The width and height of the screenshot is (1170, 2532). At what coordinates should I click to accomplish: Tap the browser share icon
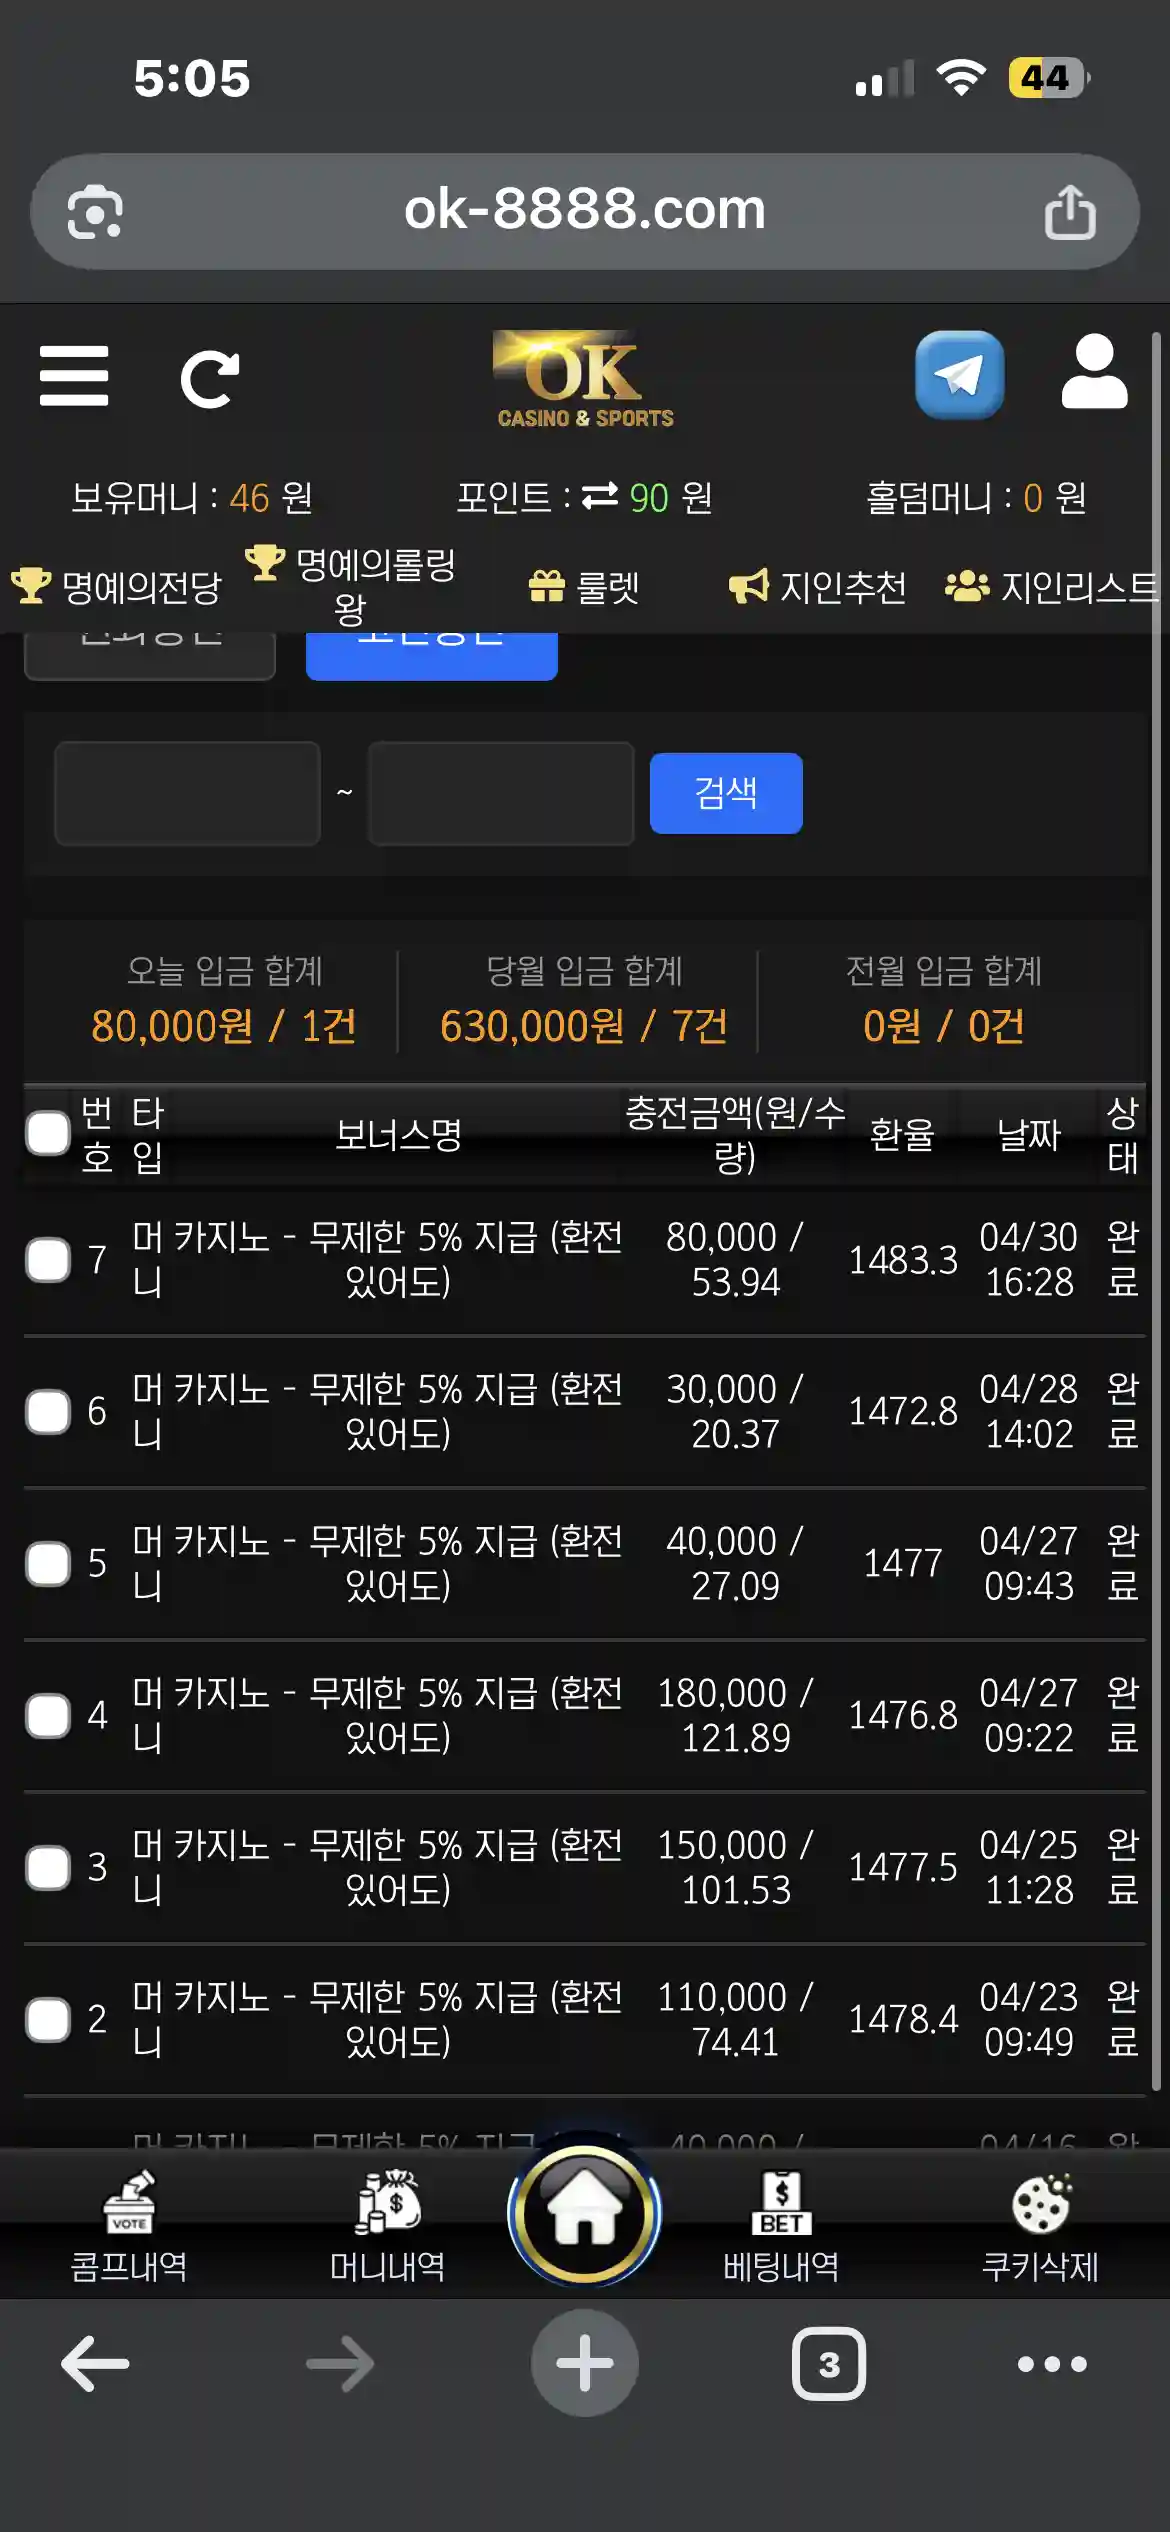(1069, 212)
